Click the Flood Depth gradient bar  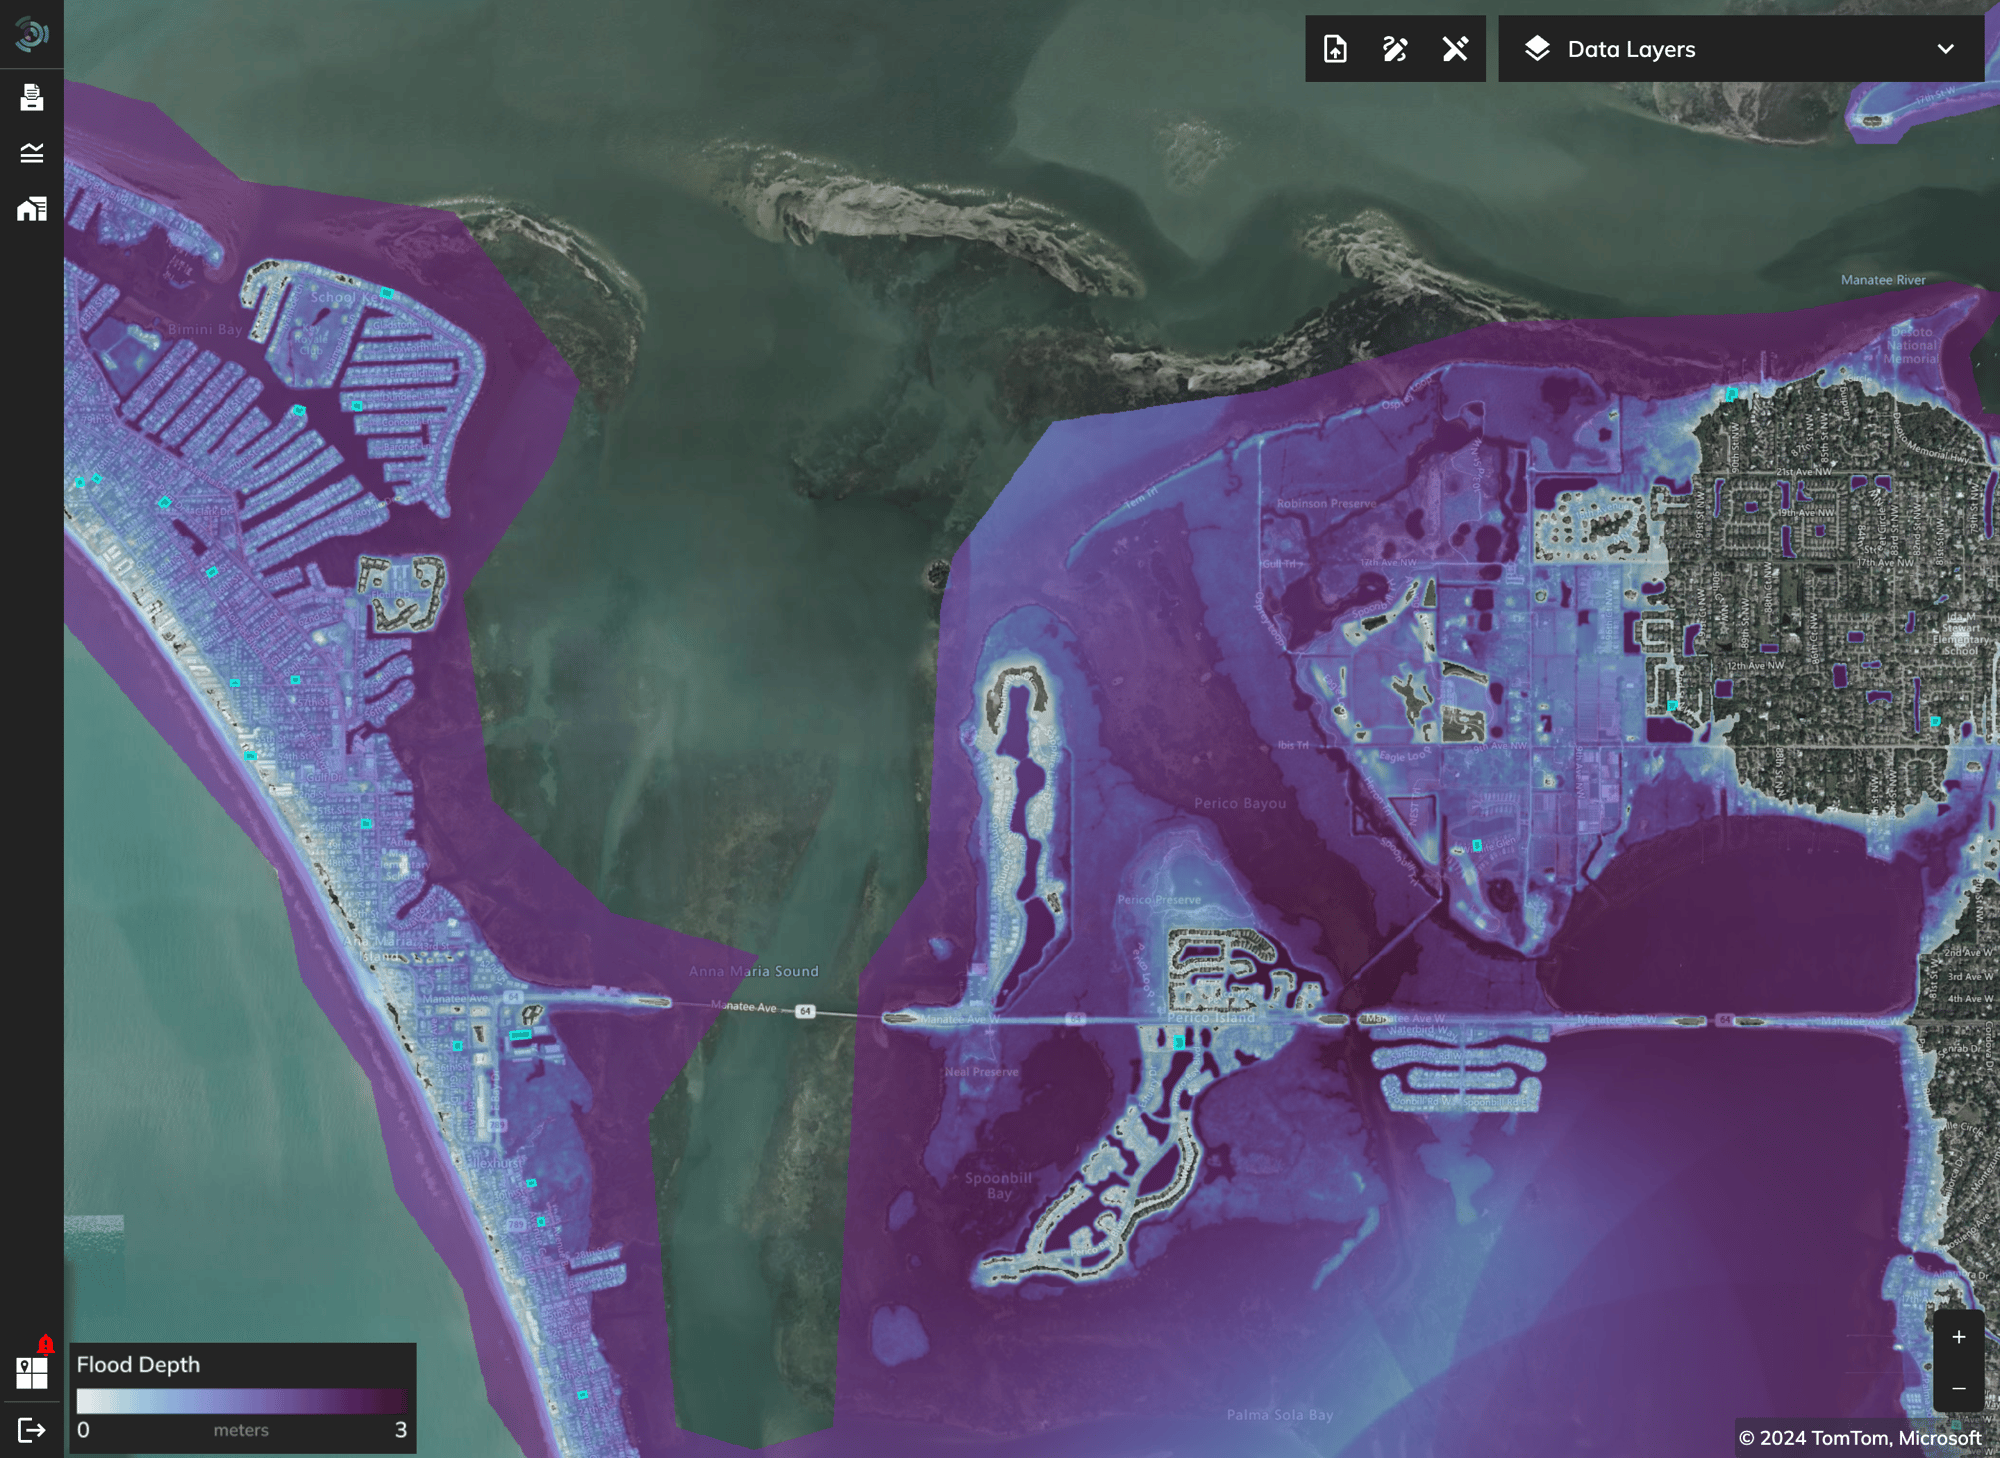point(241,1400)
